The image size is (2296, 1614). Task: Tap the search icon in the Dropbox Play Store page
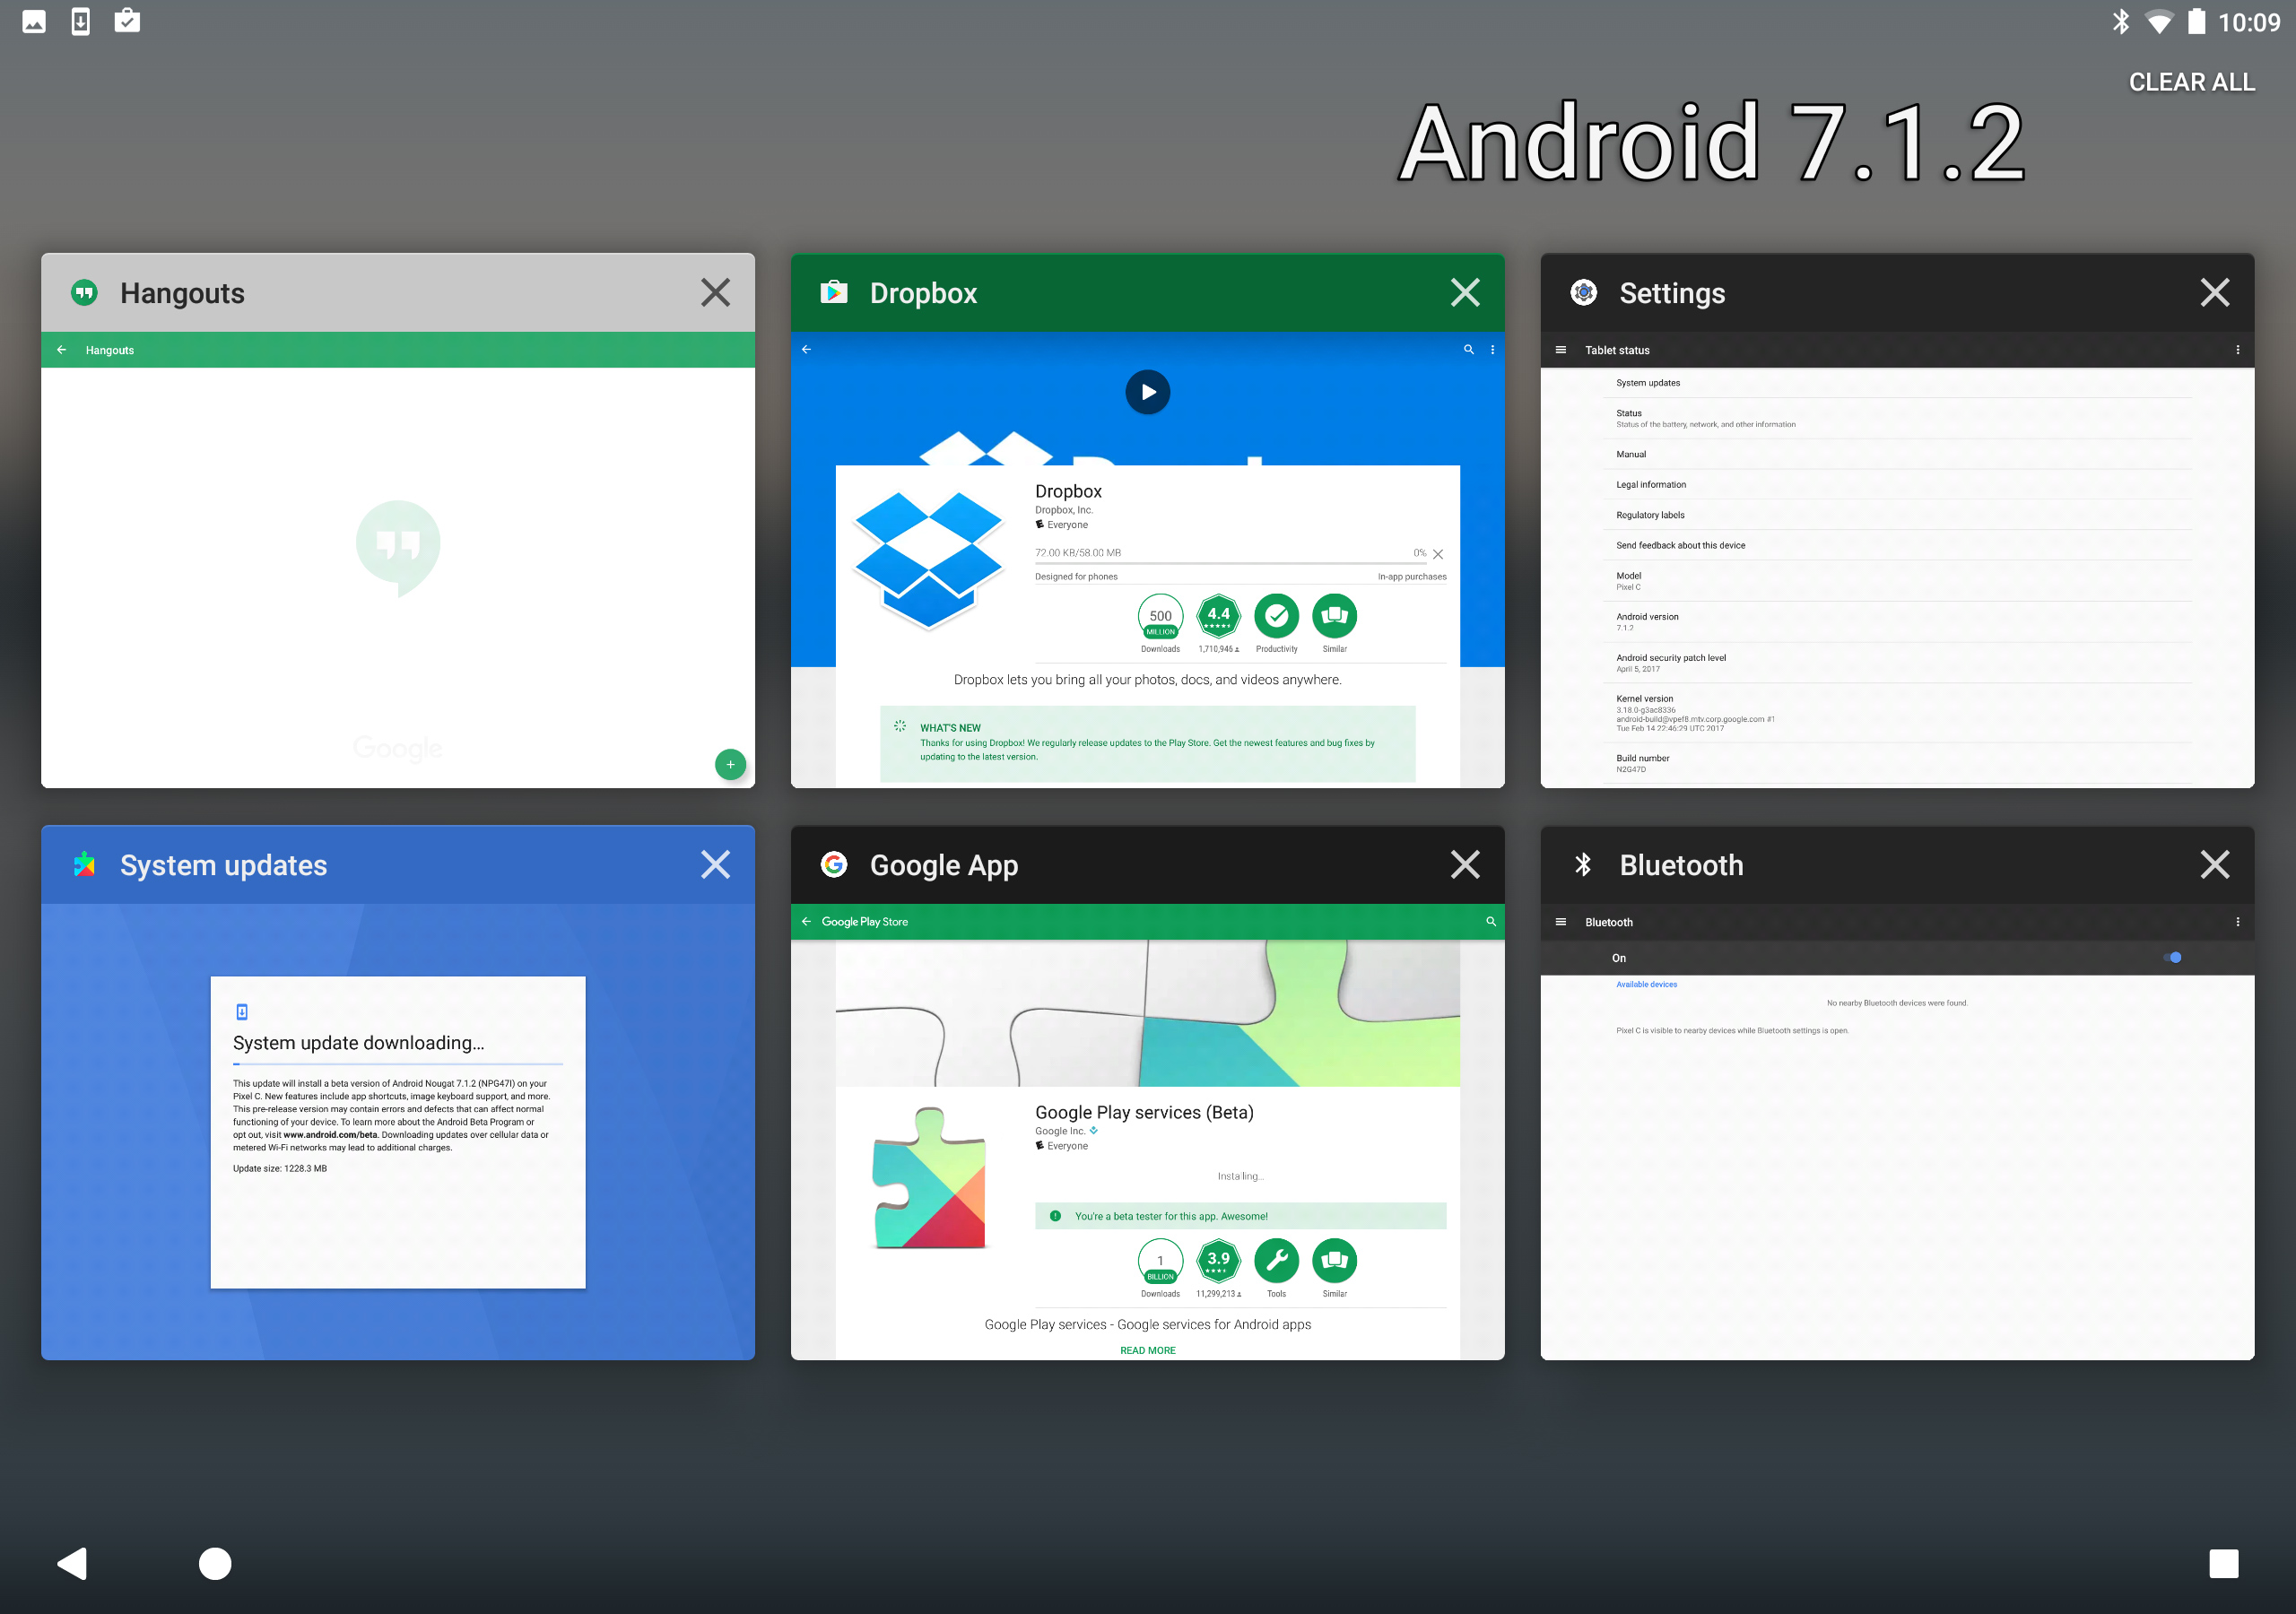coord(1468,350)
